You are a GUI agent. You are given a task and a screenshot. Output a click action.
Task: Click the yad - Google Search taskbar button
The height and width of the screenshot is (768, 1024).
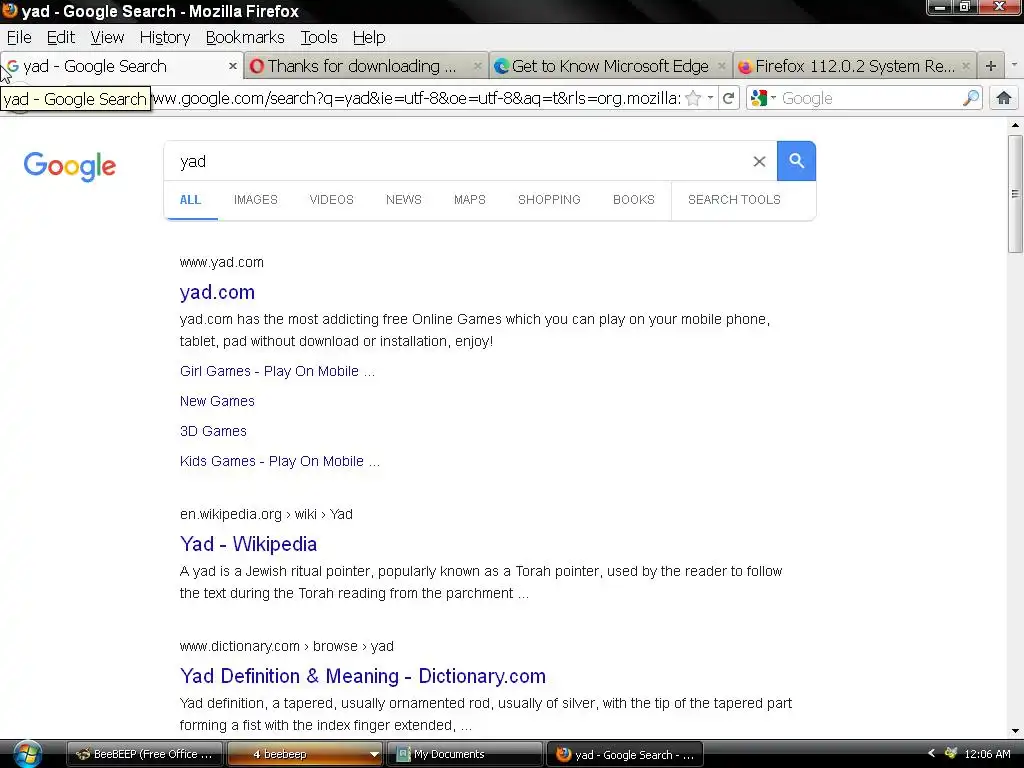pos(624,754)
